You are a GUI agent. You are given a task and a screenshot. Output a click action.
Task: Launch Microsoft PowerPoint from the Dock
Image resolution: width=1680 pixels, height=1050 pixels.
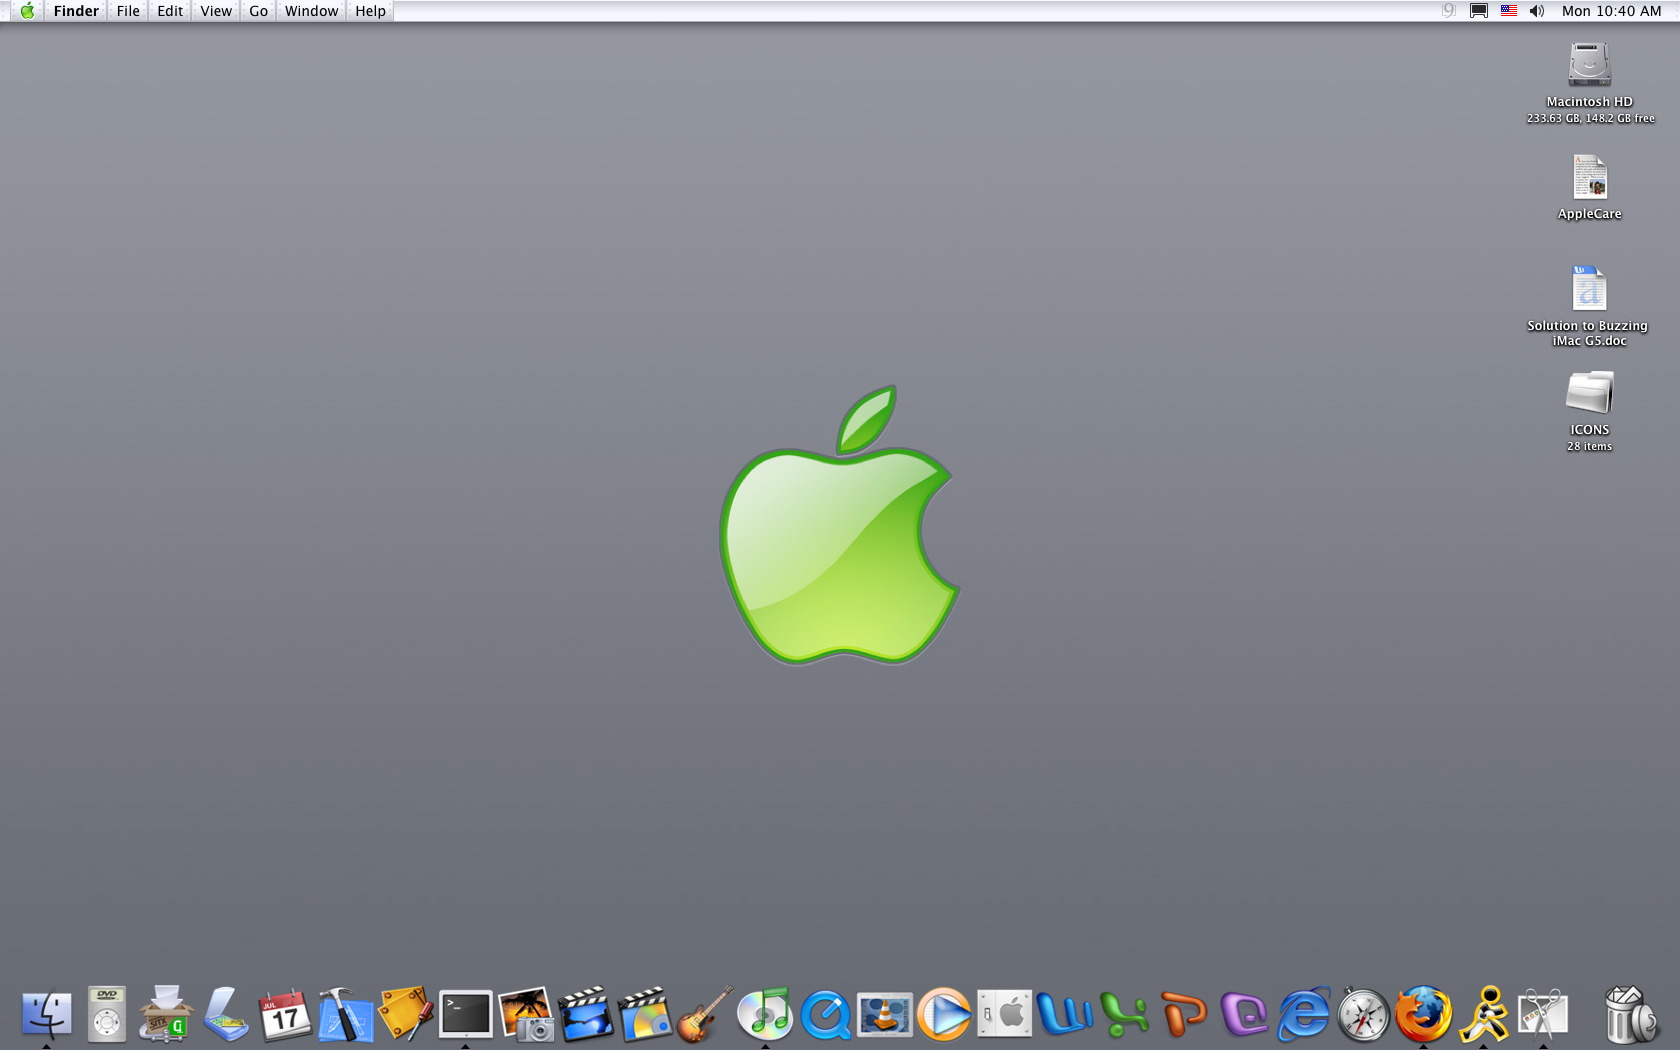(1185, 1015)
